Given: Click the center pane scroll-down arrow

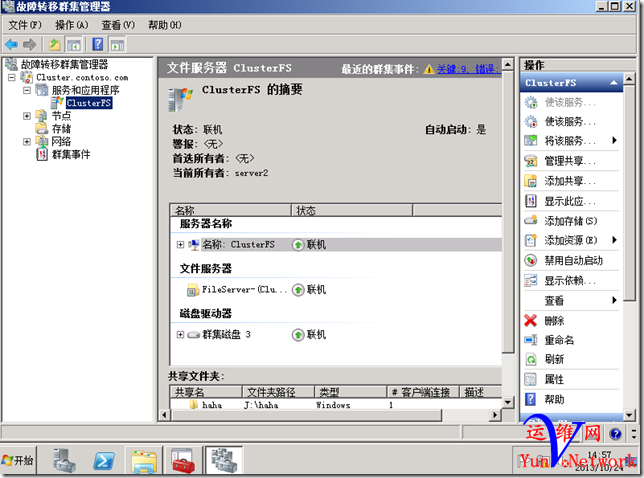Looking at the screenshot, I should tap(508, 402).
